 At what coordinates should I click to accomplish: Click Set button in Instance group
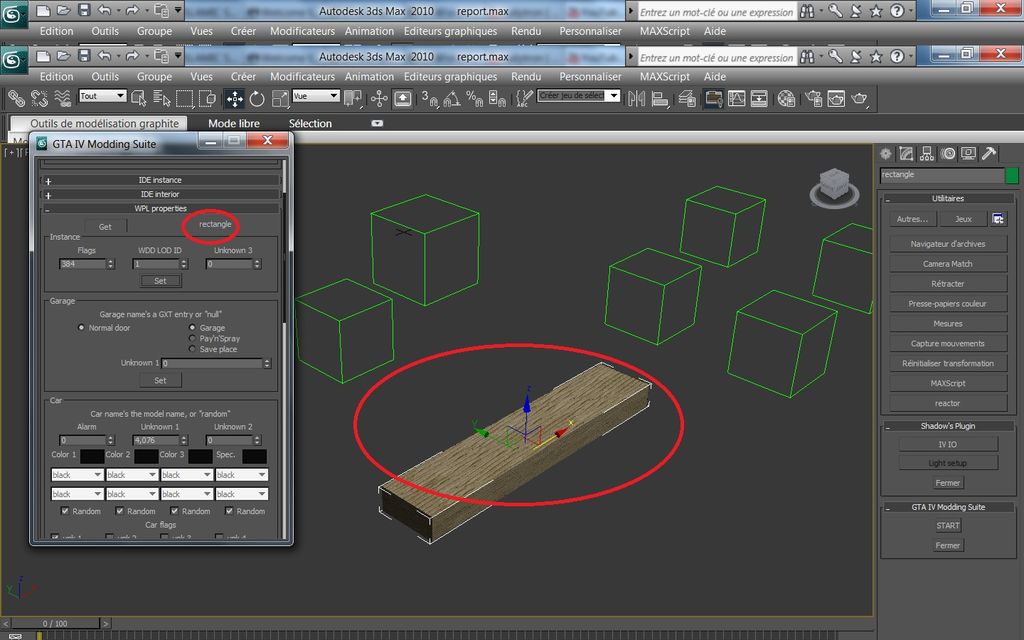[x=160, y=281]
